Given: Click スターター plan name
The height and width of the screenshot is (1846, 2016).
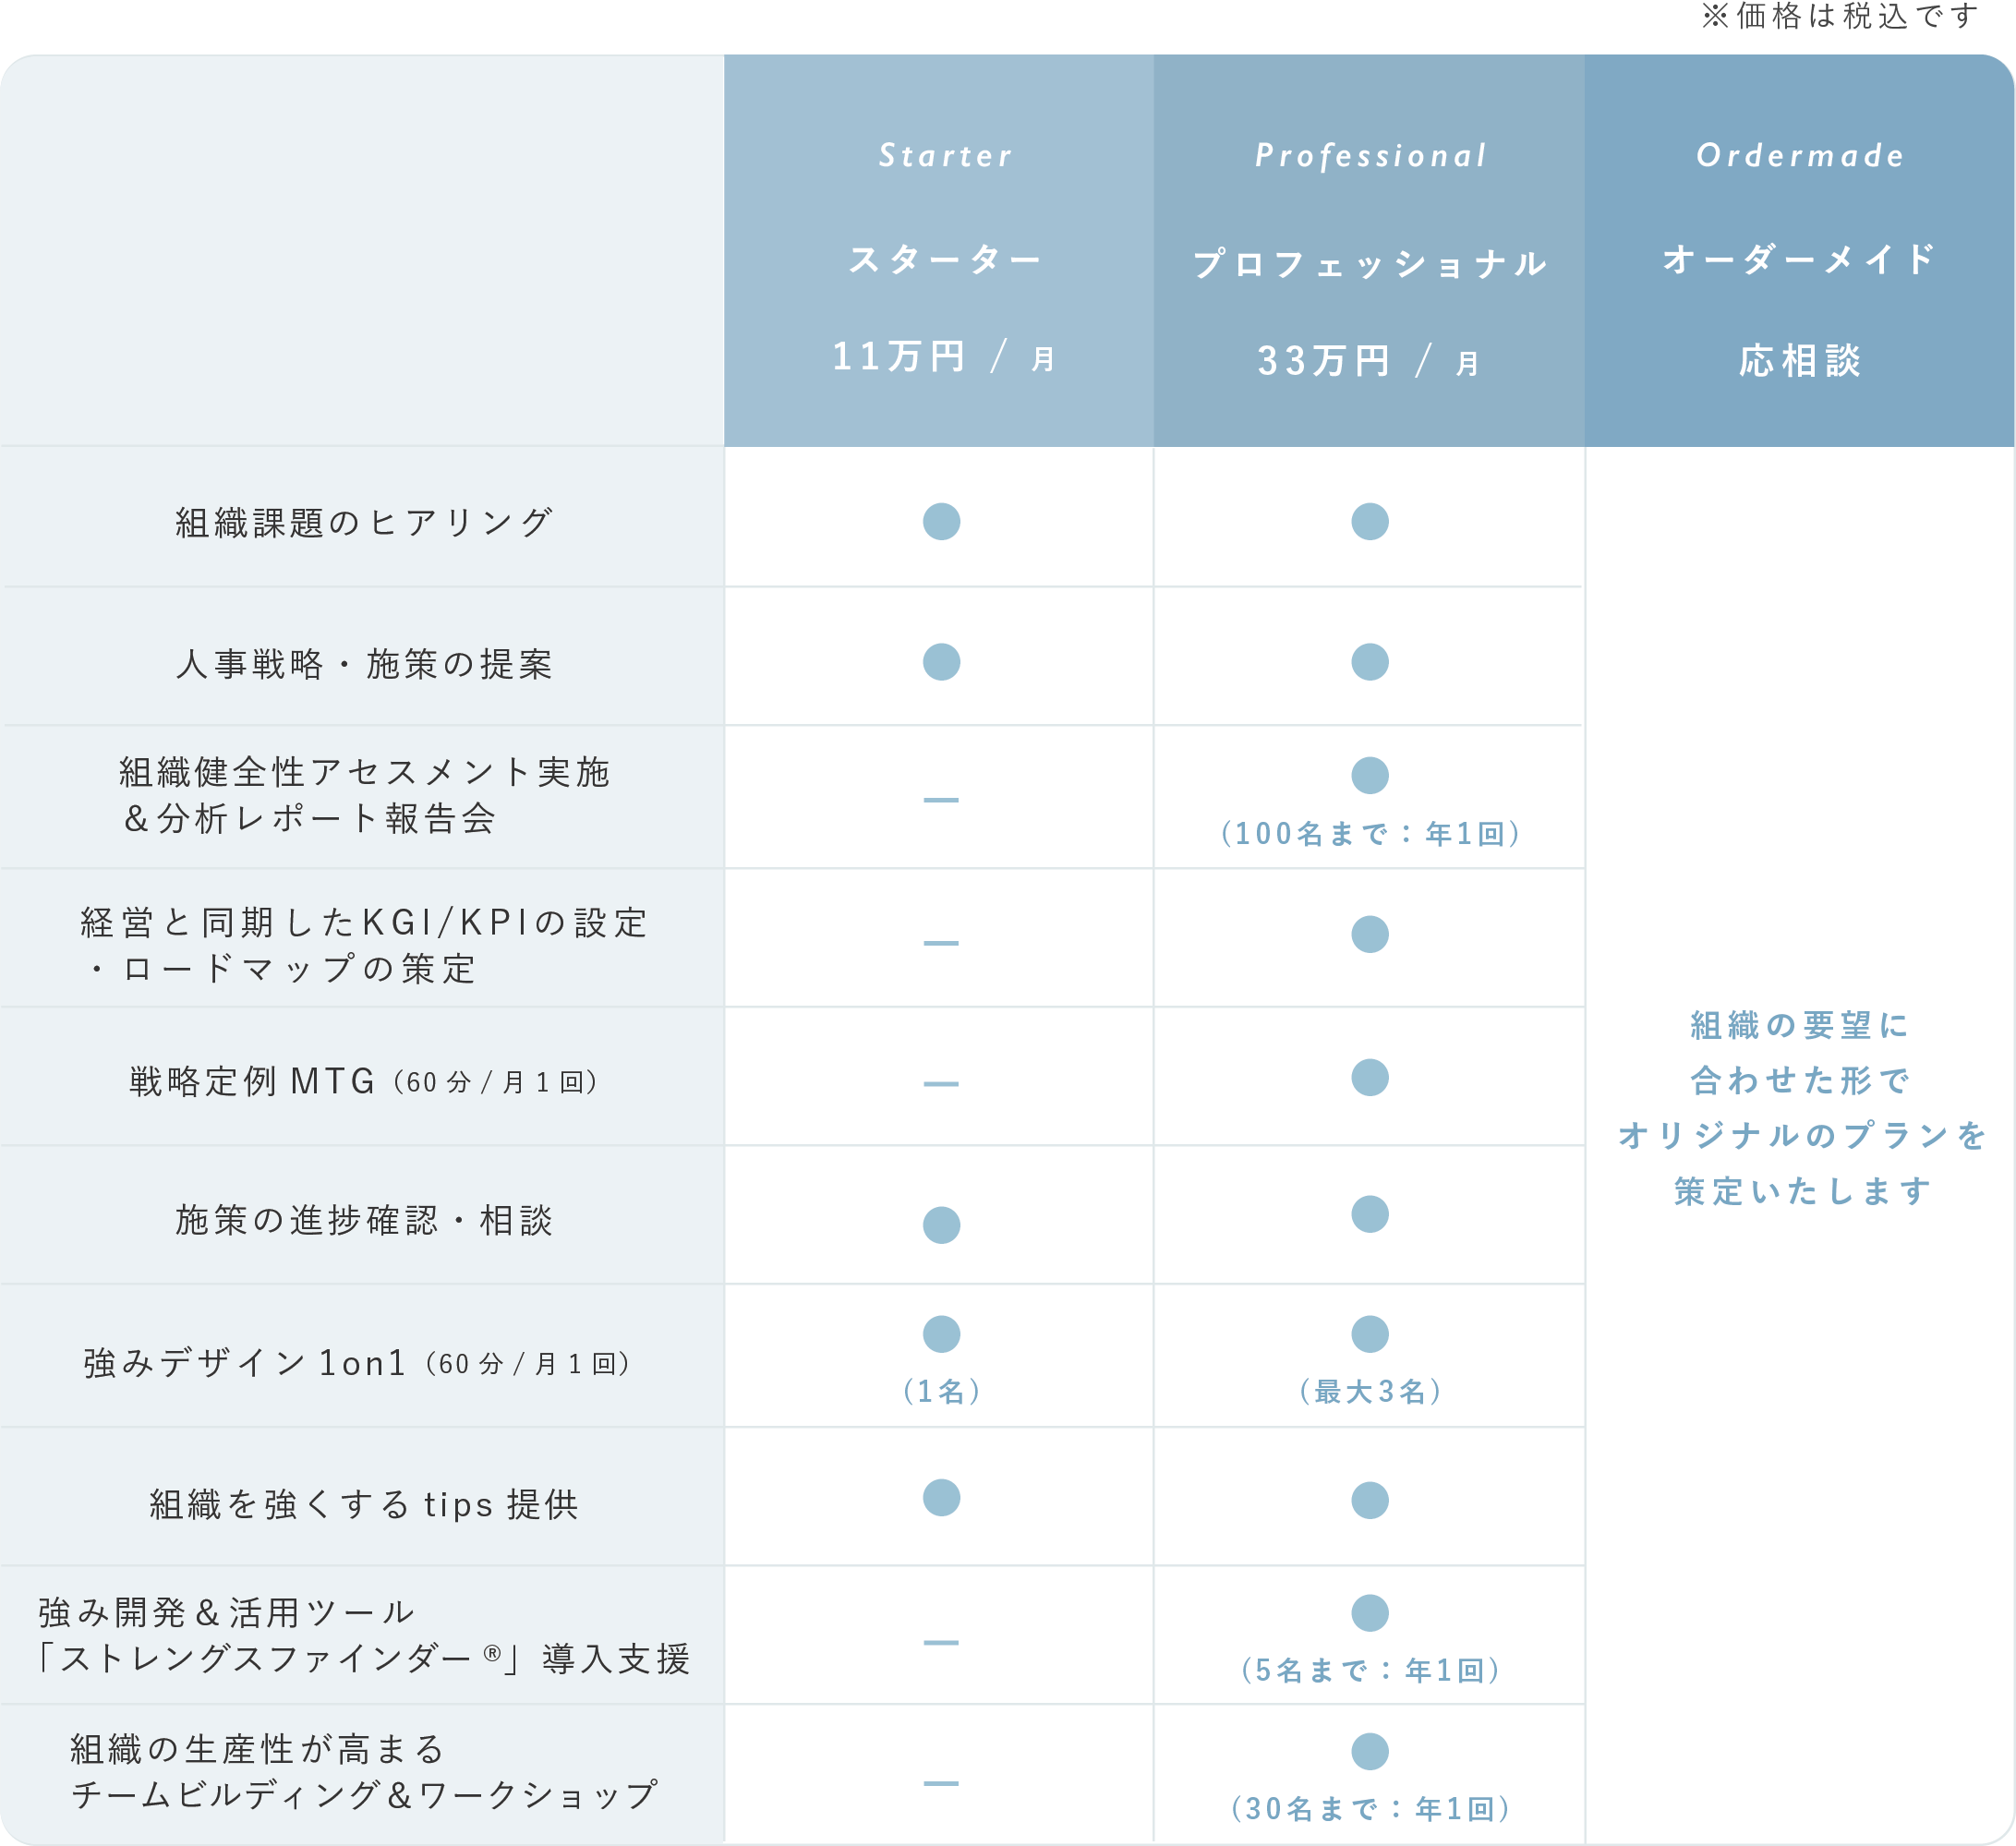Looking at the screenshot, I should pyautogui.click(x=945, y=260).
